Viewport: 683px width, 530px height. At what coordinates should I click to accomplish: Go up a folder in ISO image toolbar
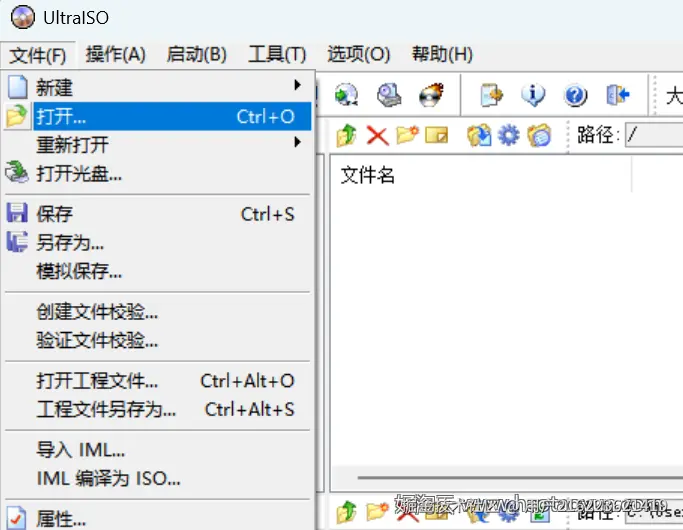click(346, 135)
